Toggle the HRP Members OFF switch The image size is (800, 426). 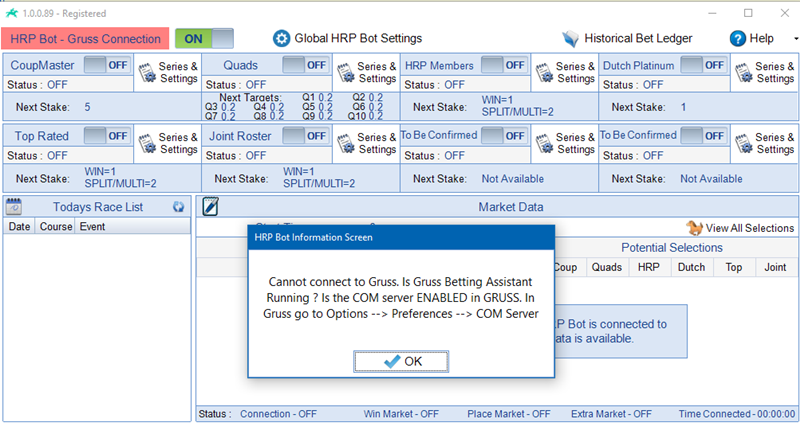click(504, 65)
